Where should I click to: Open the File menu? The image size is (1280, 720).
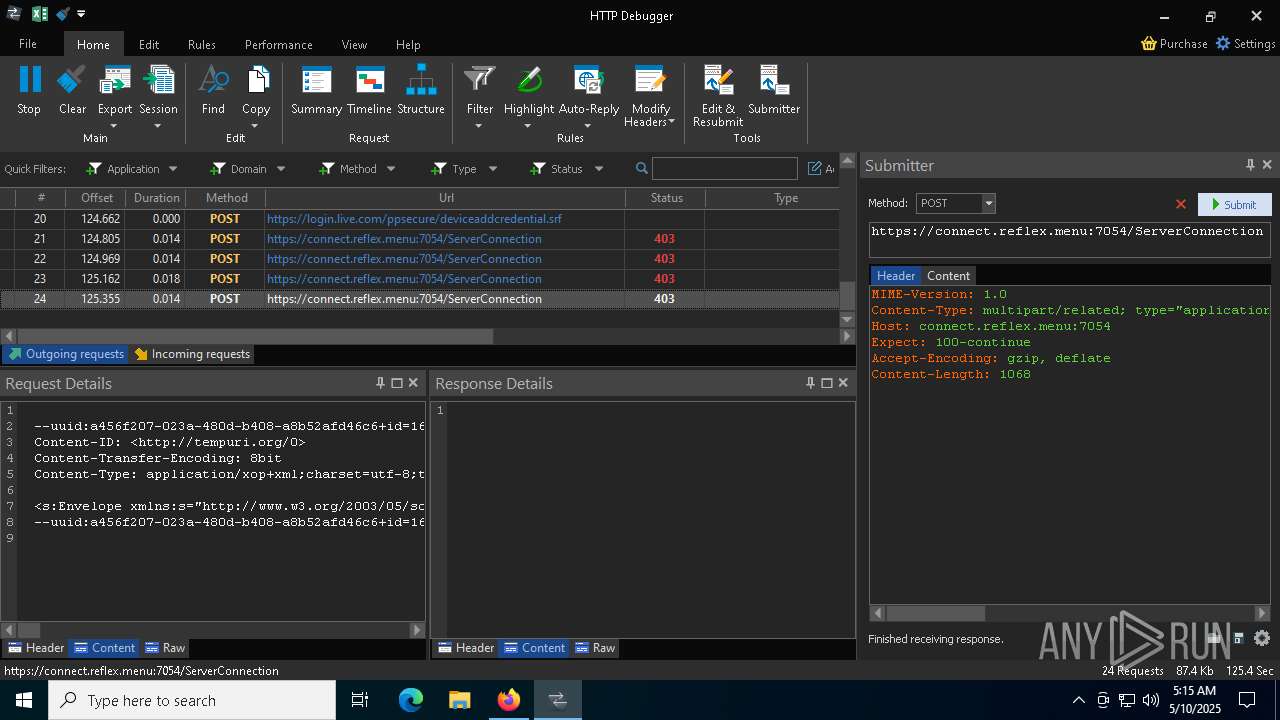tap(28, 44)
